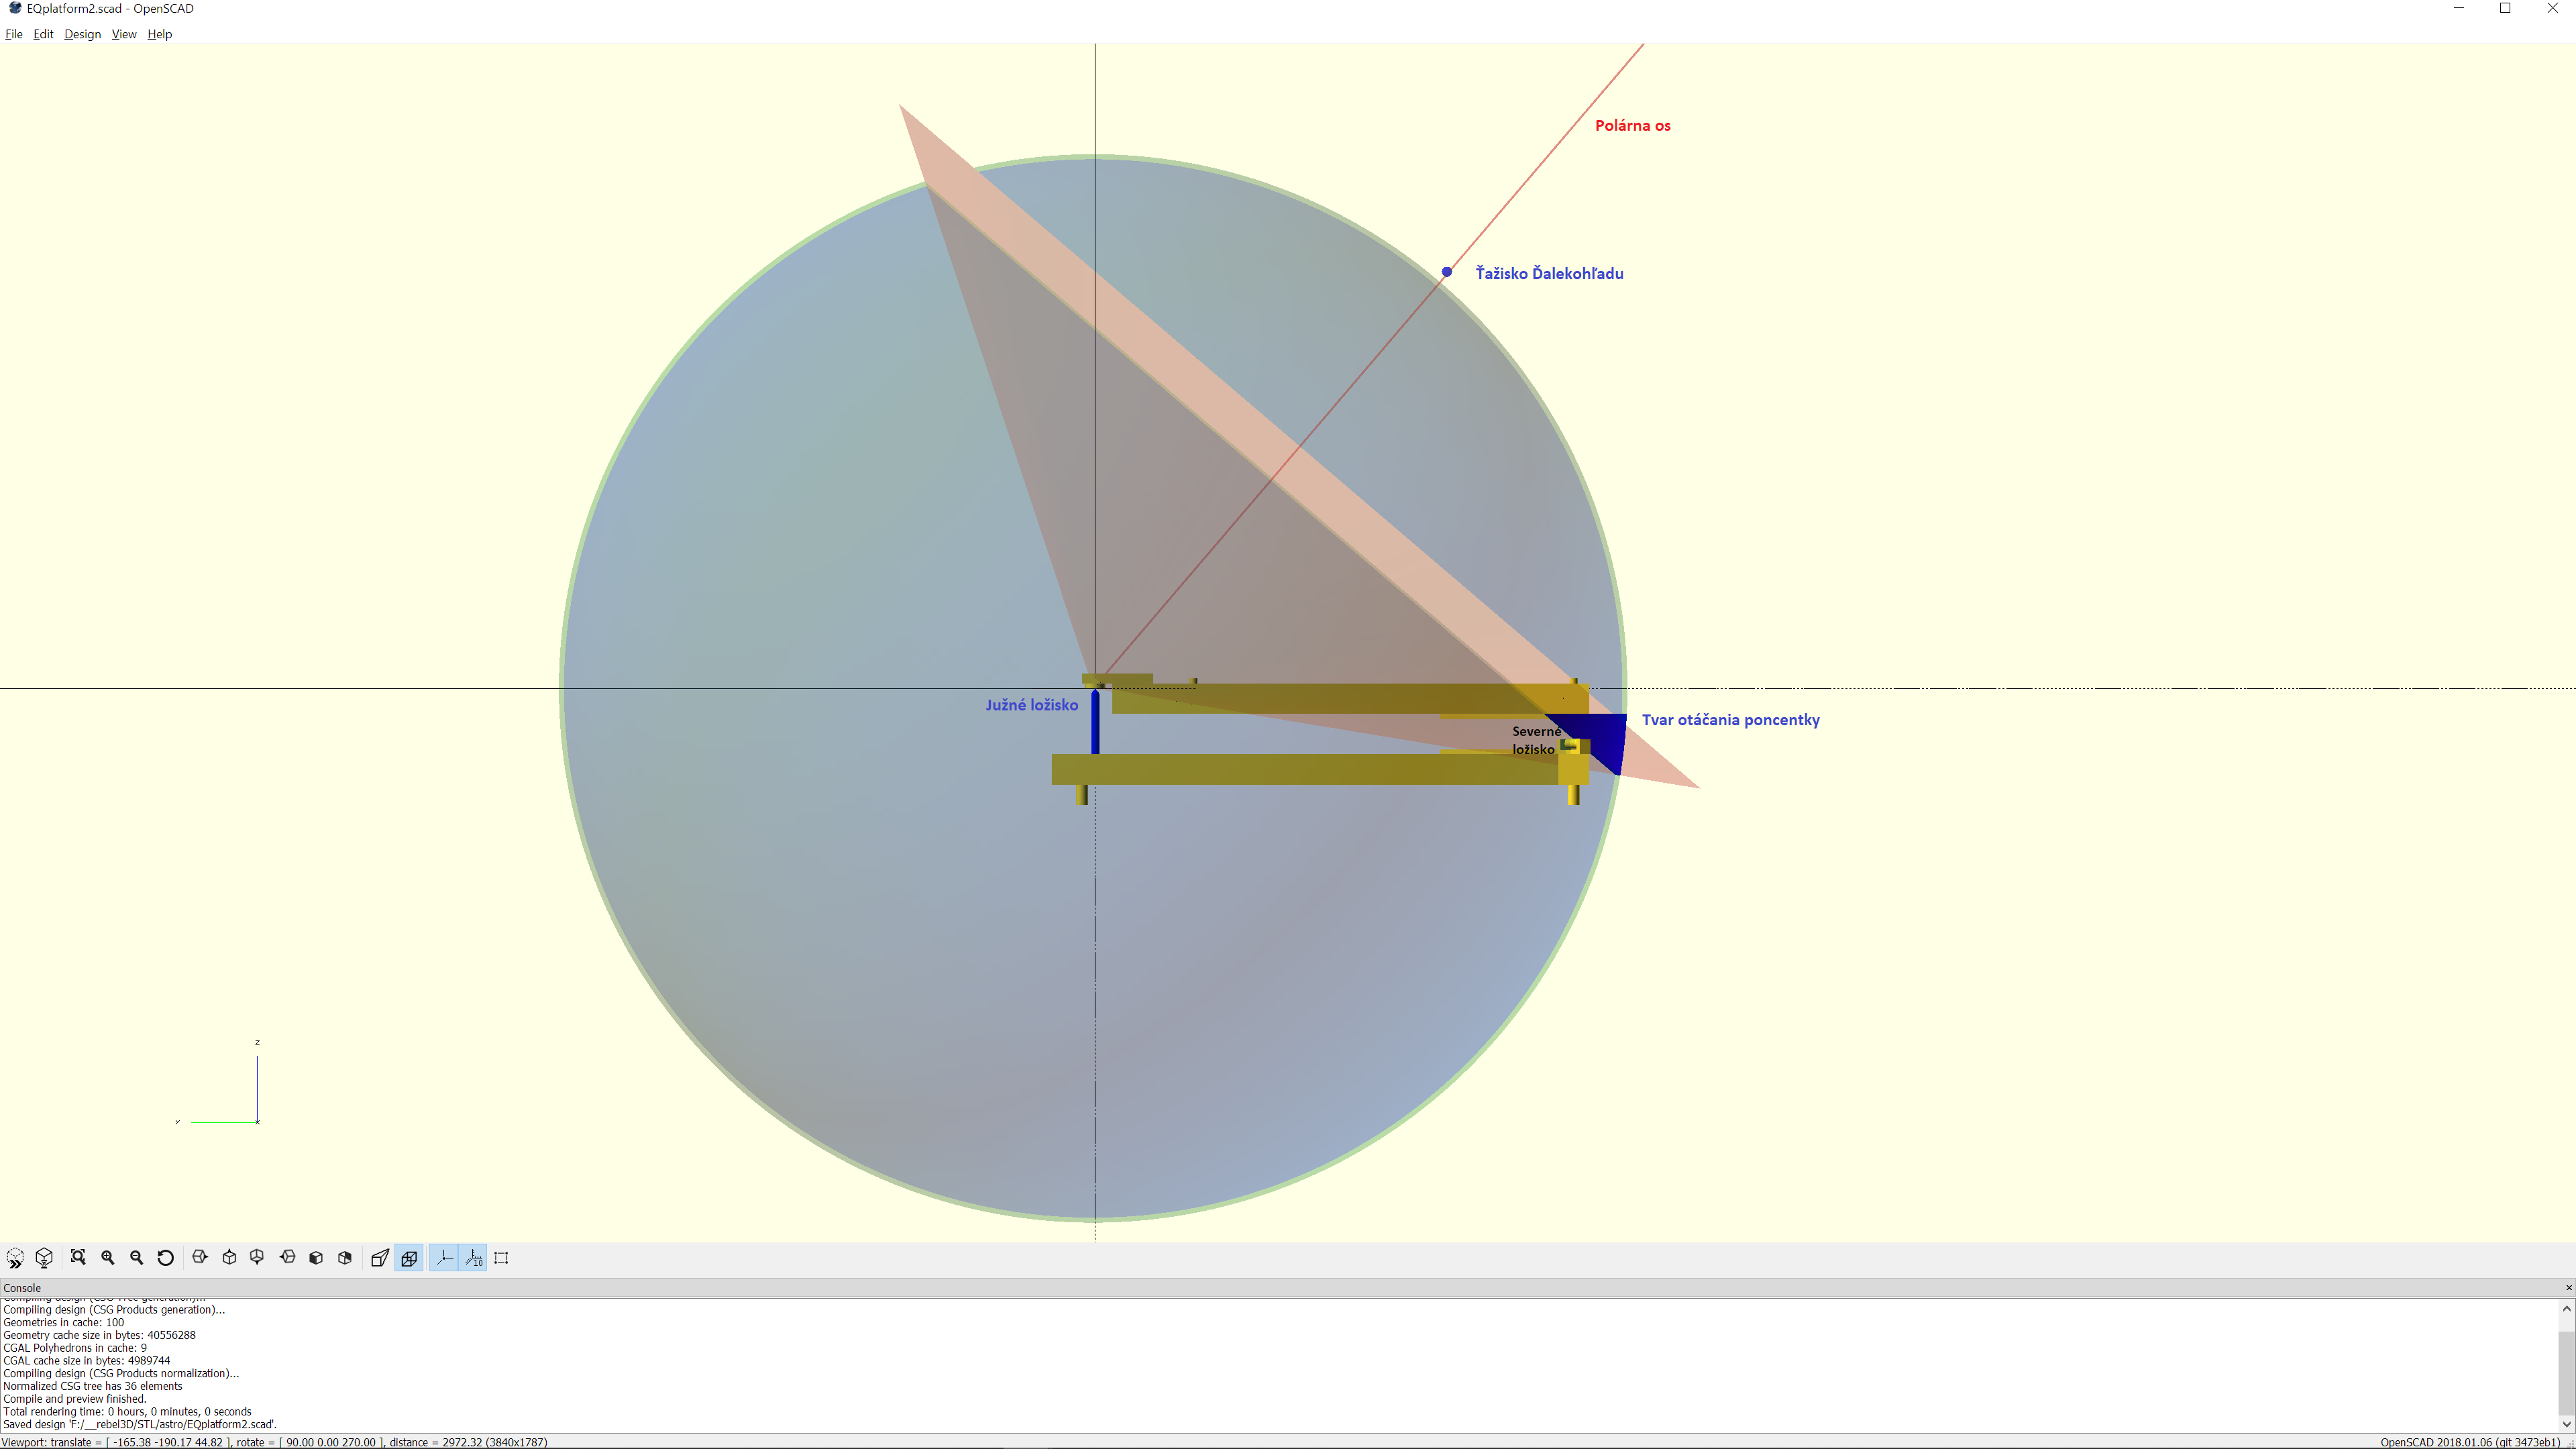Click 'Compile and preview finished.' line
Image resolution: width=2576 pixels, height=1449 pixels.
click(x=74, y=1399)
